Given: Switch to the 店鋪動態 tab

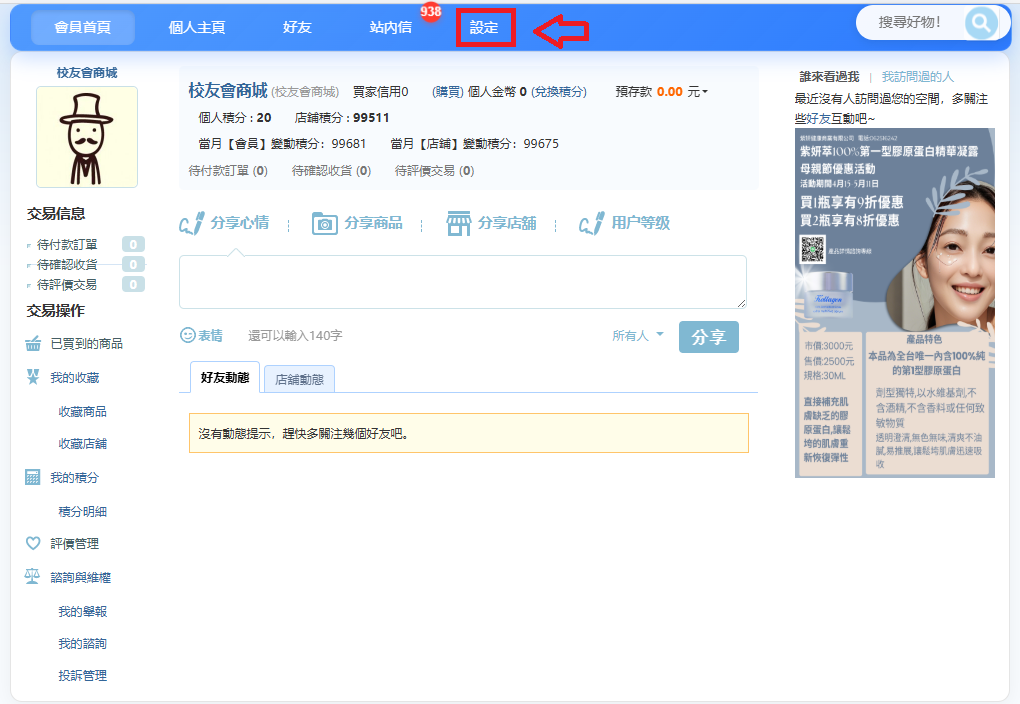Looking at the screenshot, I should pyautogui.click(x=299, y=379).
